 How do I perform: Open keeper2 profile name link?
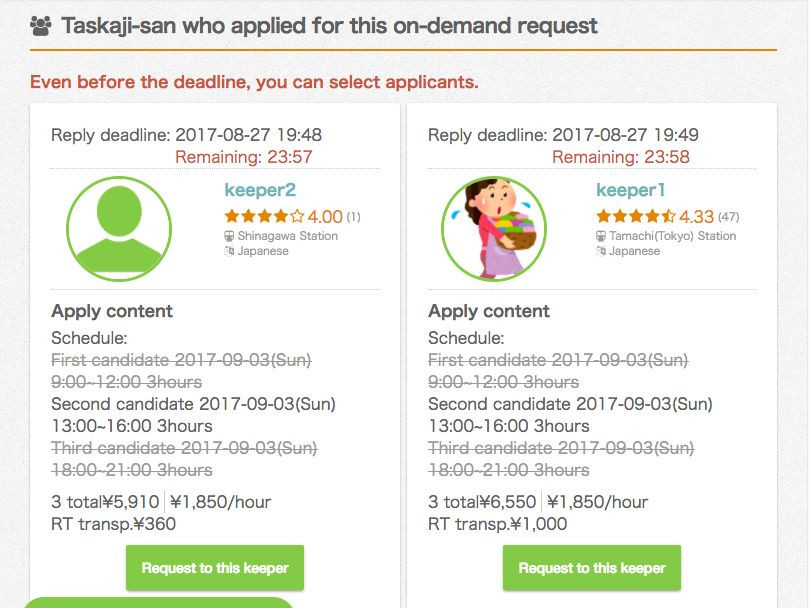(x=260, y=190)
